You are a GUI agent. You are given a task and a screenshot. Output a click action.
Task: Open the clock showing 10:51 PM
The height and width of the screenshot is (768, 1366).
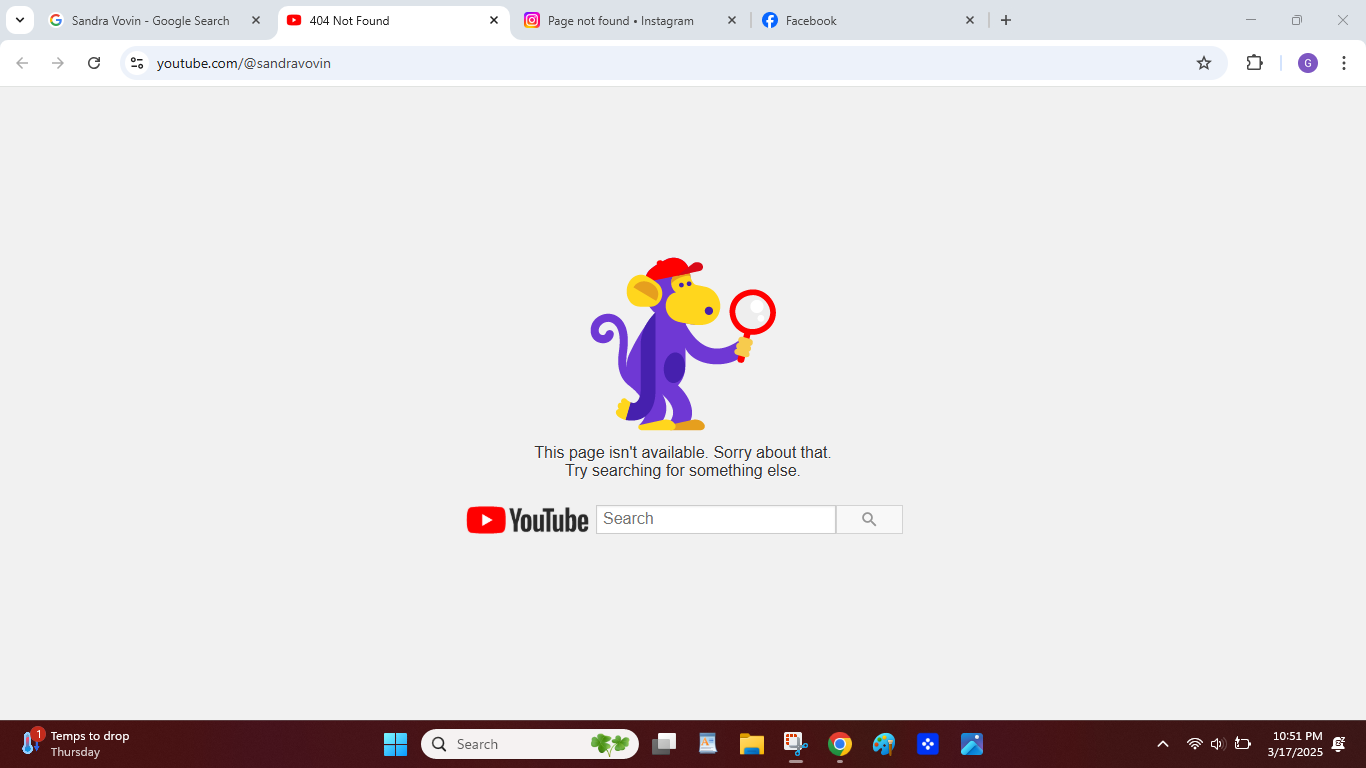point(1295,744)
